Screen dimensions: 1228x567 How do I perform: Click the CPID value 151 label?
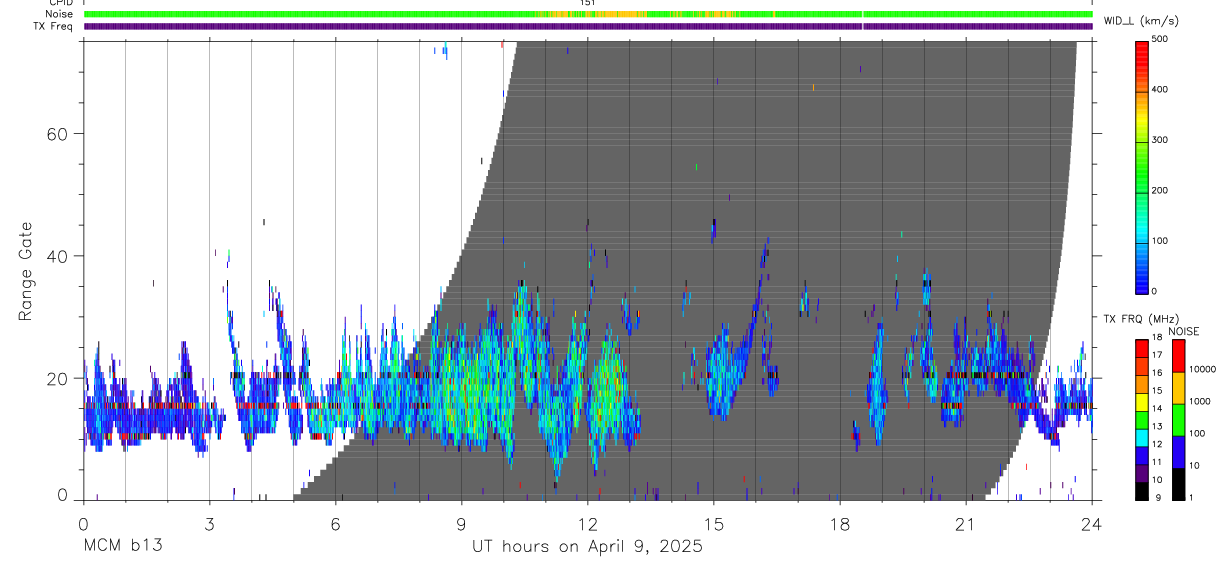coord(588,3)
